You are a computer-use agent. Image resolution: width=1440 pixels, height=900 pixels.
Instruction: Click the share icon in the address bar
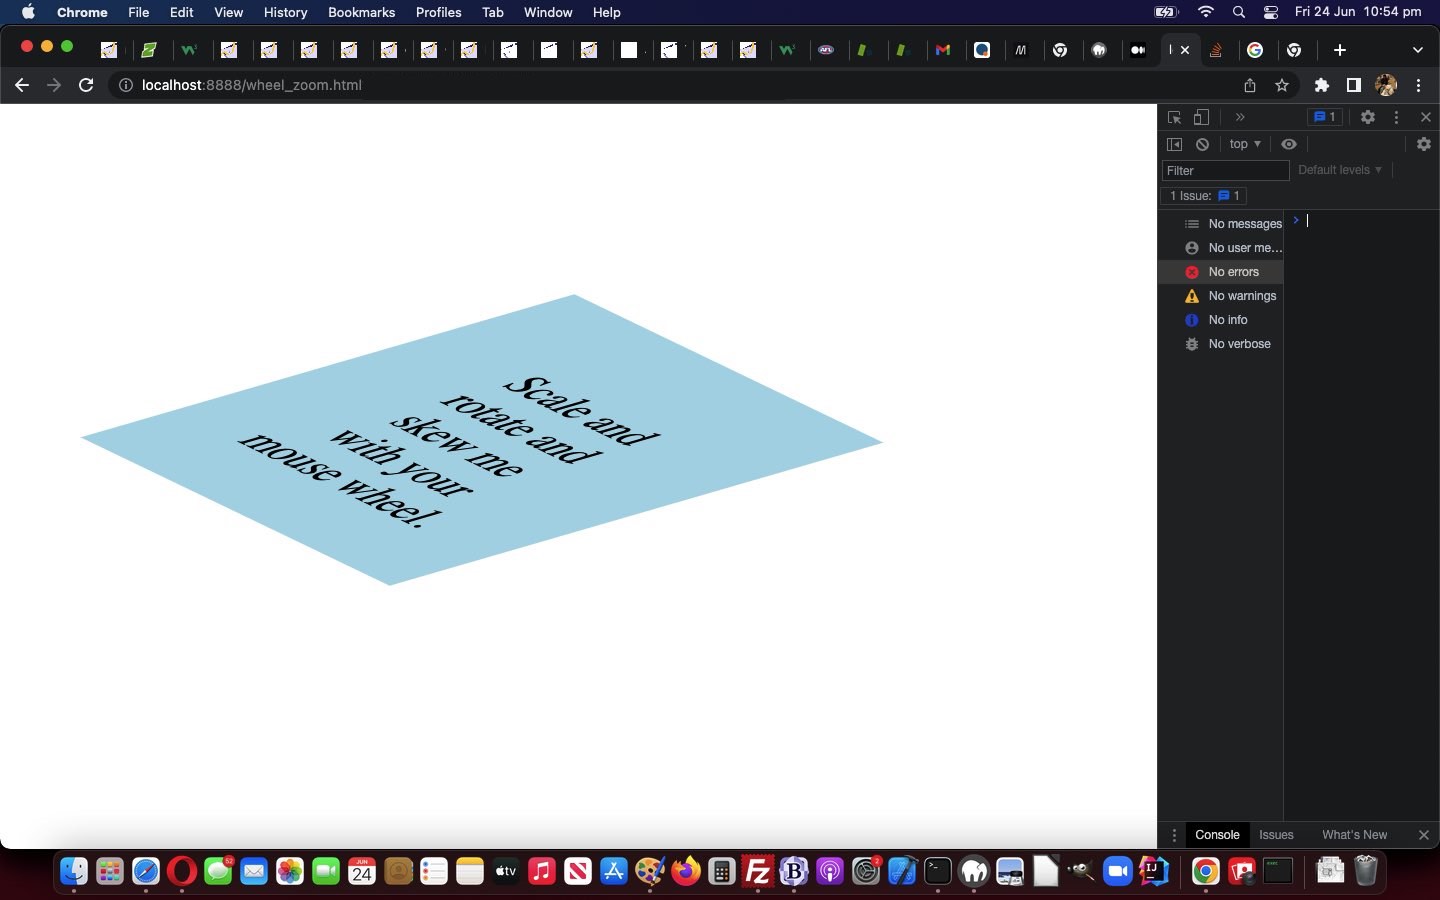click(1250, 86)
